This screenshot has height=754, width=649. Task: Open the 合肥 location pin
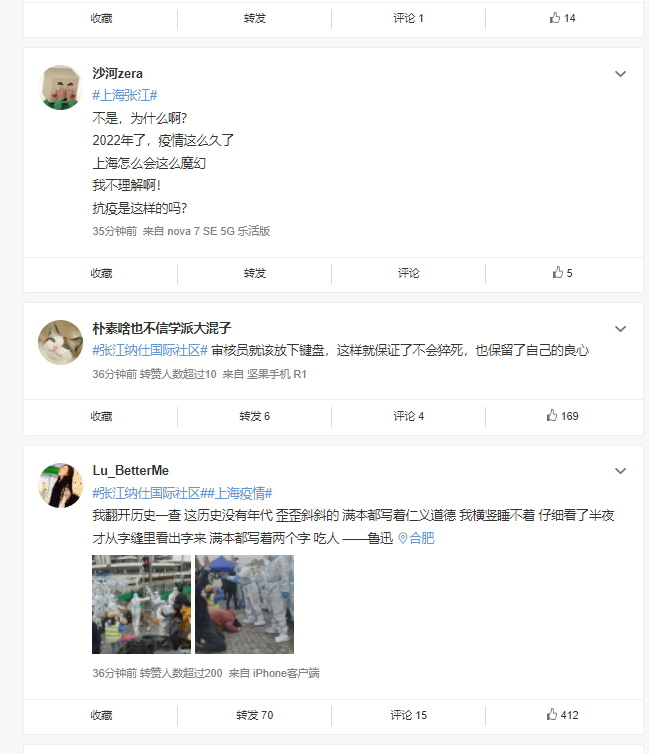click(416, 538)
